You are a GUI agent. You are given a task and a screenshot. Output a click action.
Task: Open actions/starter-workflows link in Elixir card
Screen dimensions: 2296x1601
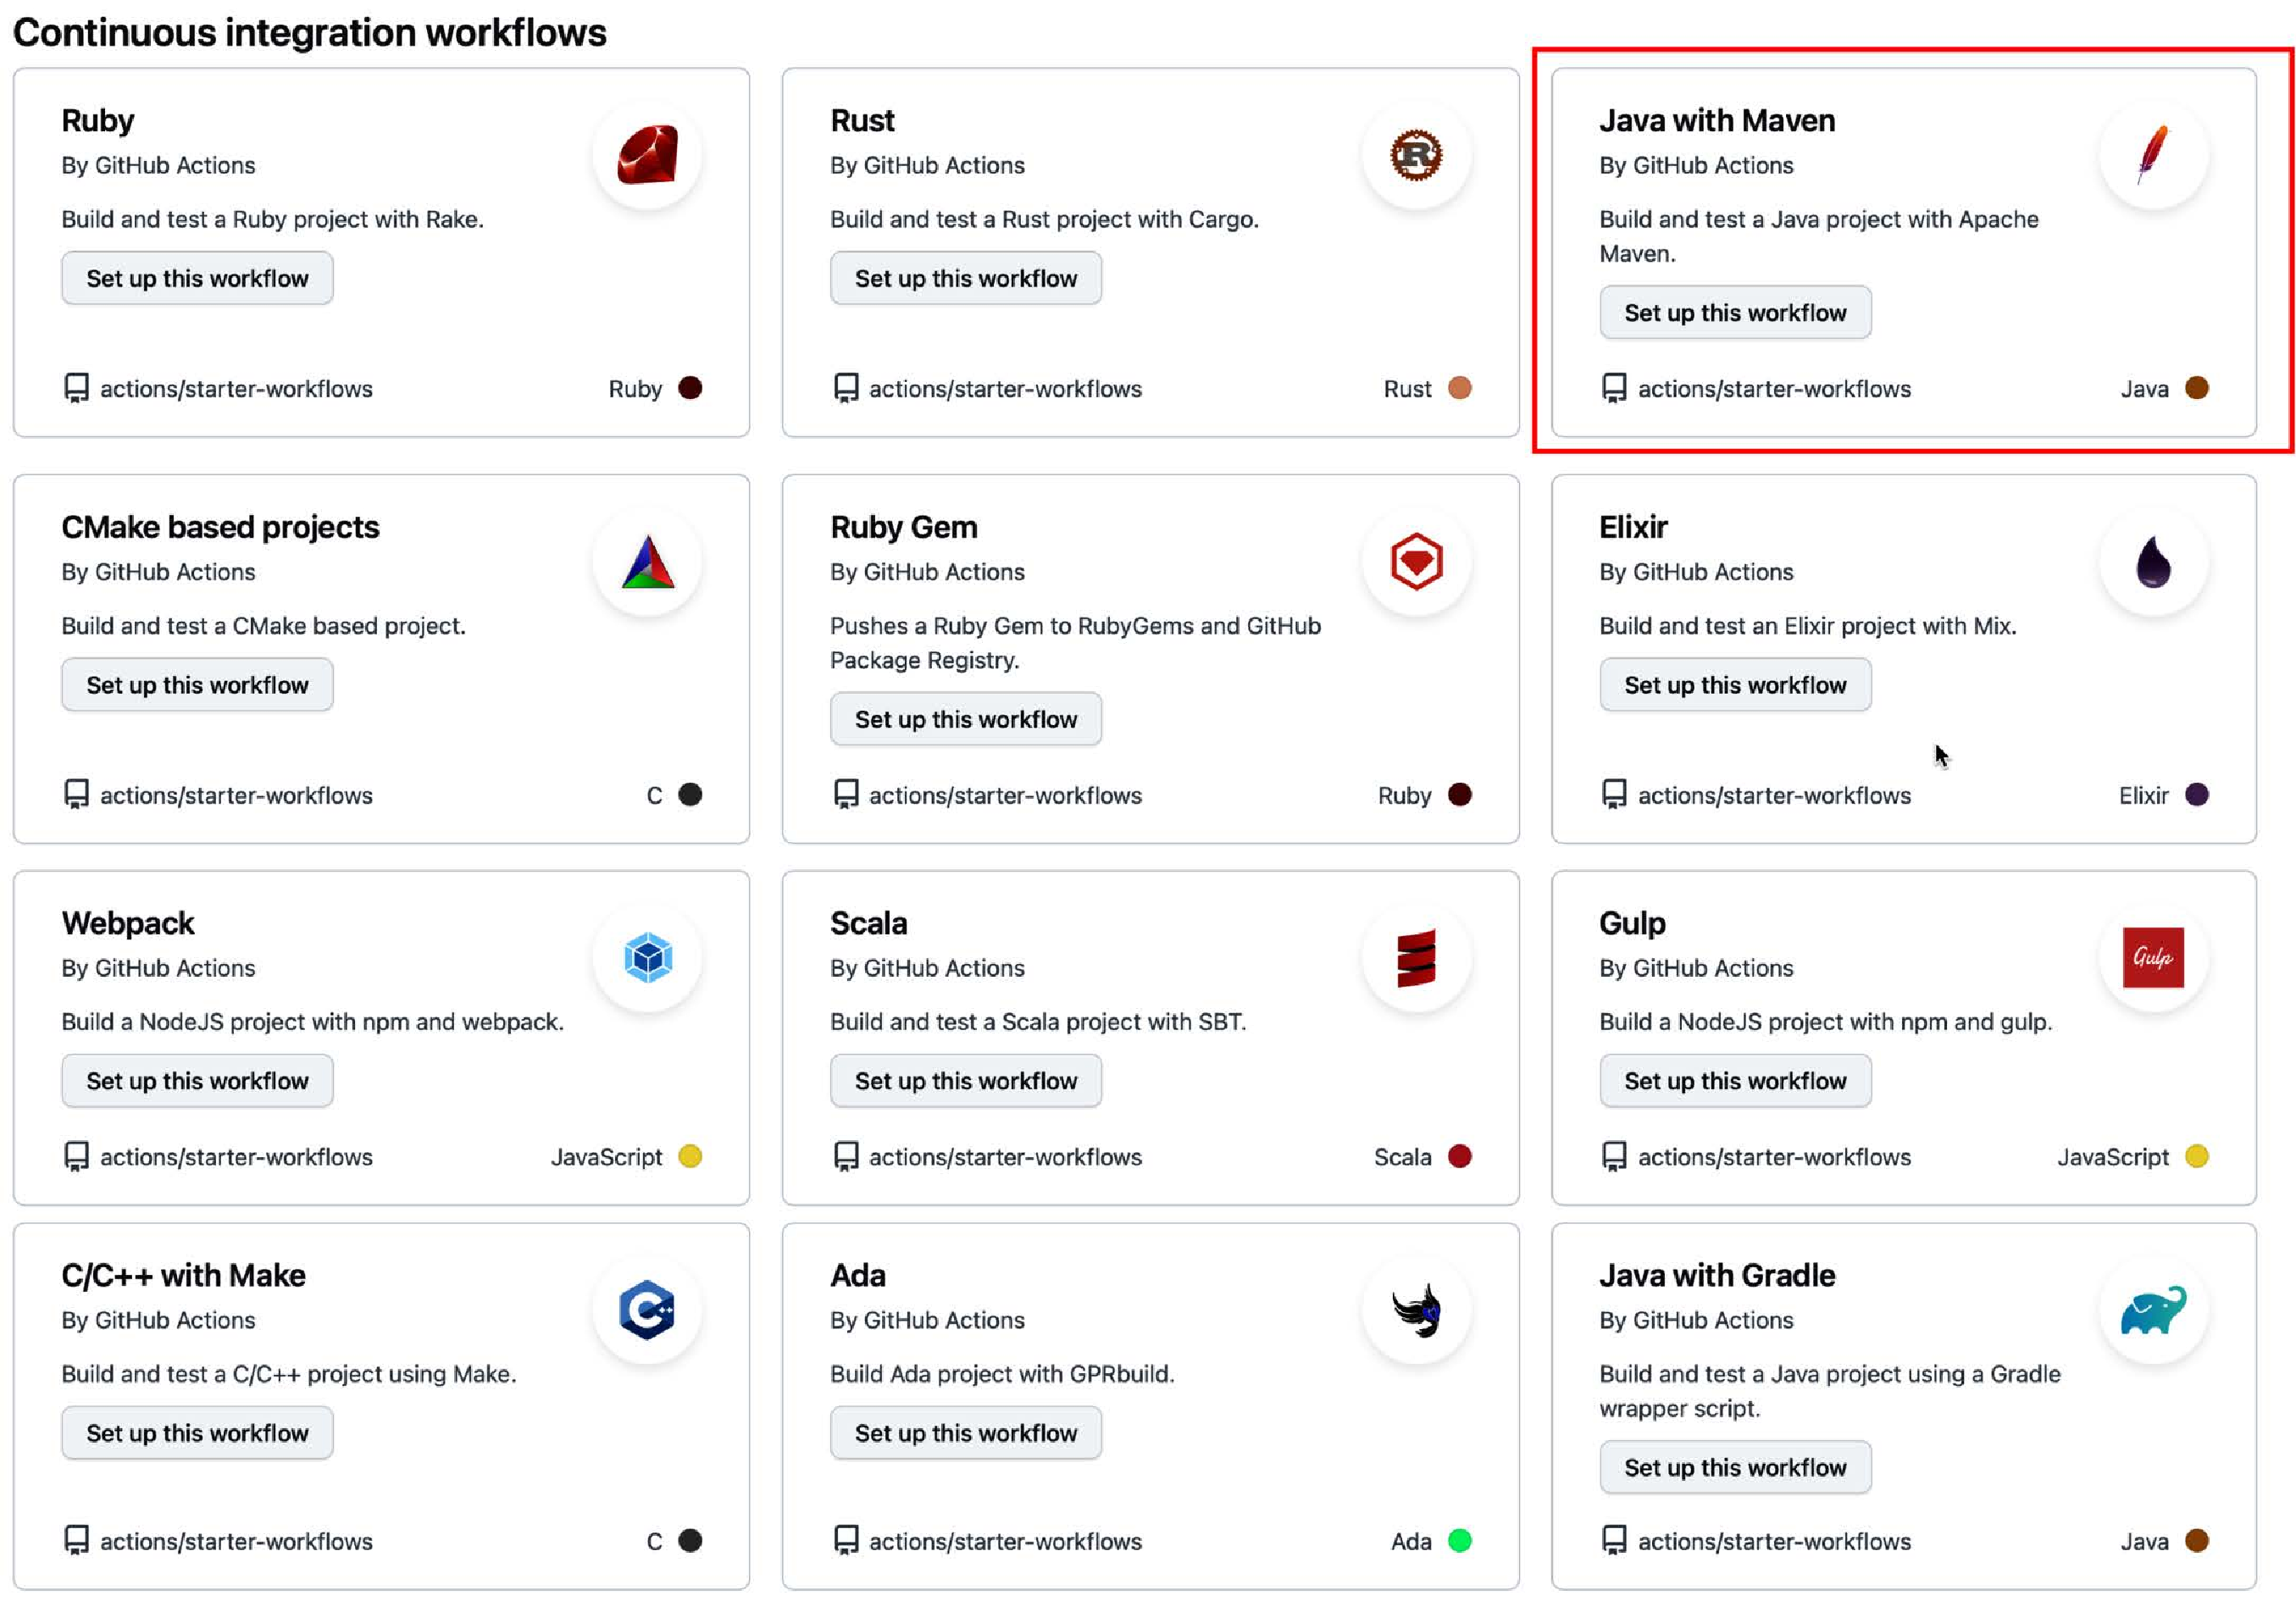click(1774, 795)
